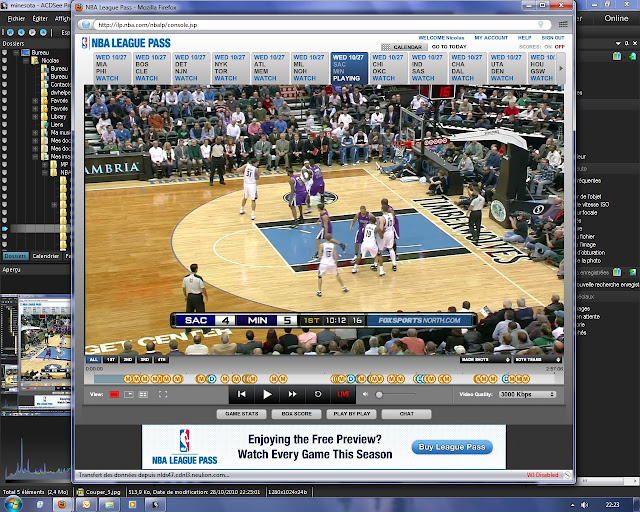Collapse the Nicolas folder node in ACDSee
This screenshot has height=512, width=640.
pos(25,60)
